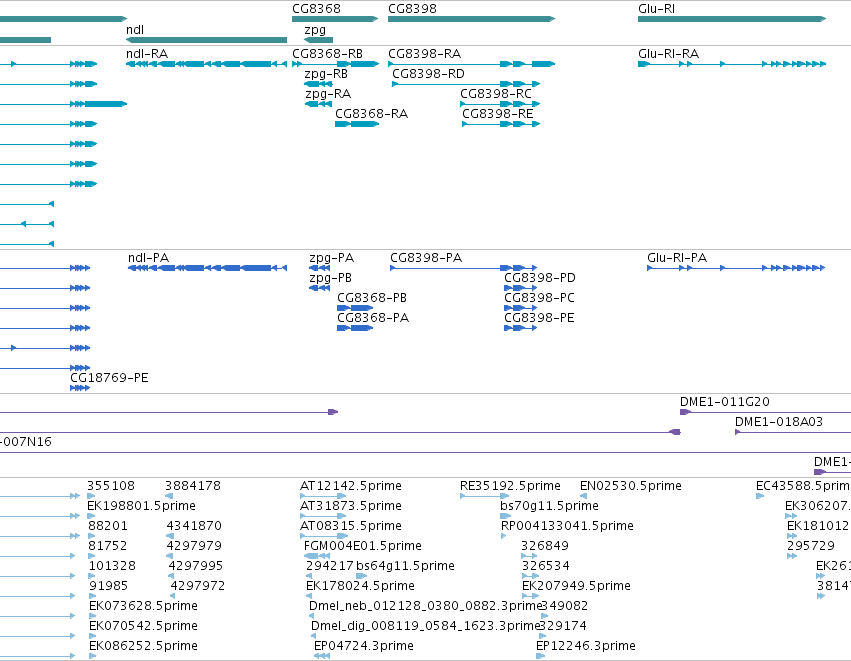The image size is (851, 661).
Task: Select the CG8398-PC protein label
Action: point(539,298)
